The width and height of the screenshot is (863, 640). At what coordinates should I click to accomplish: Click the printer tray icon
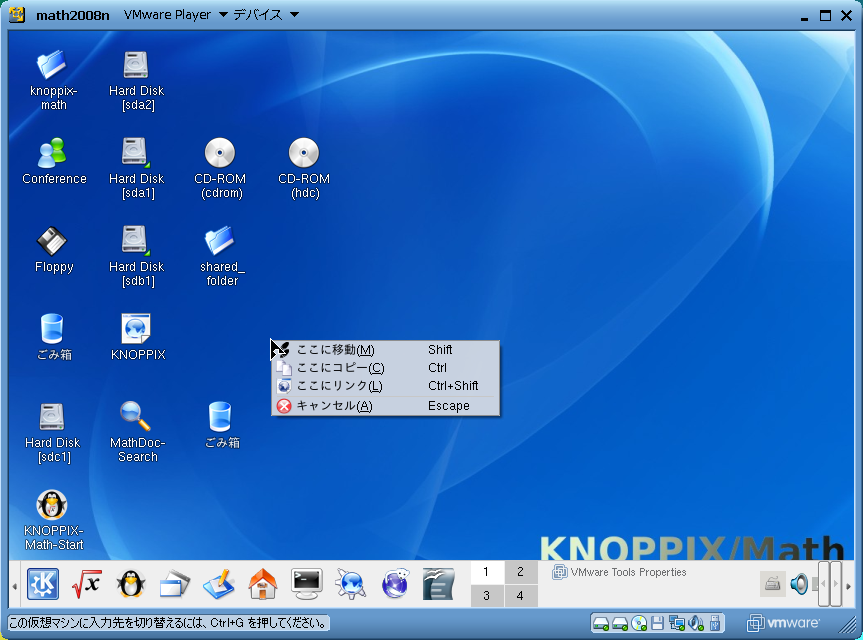click(772, 583)
